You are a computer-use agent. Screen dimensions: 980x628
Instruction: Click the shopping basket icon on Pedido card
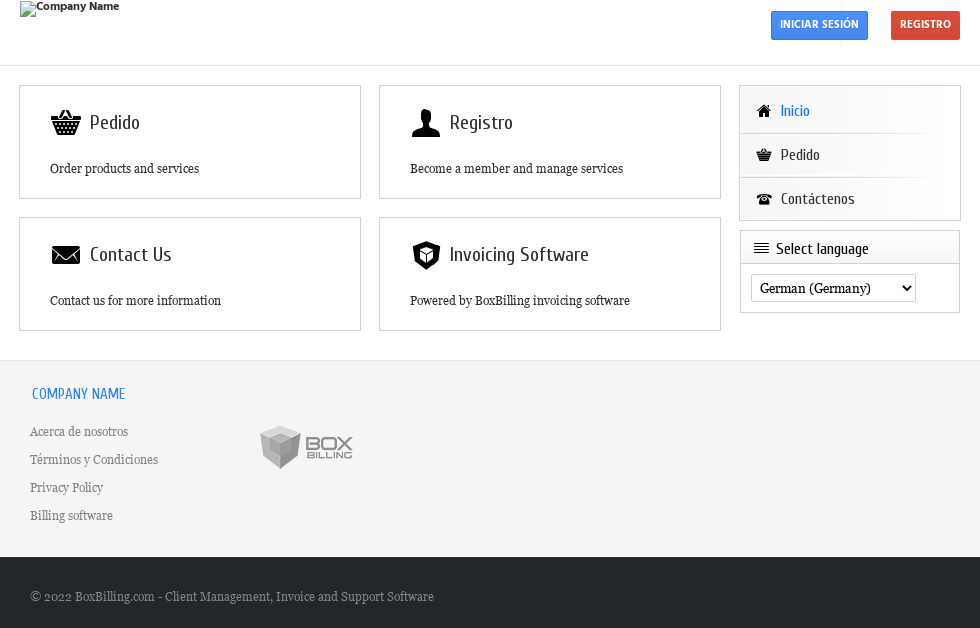[66, 122]
